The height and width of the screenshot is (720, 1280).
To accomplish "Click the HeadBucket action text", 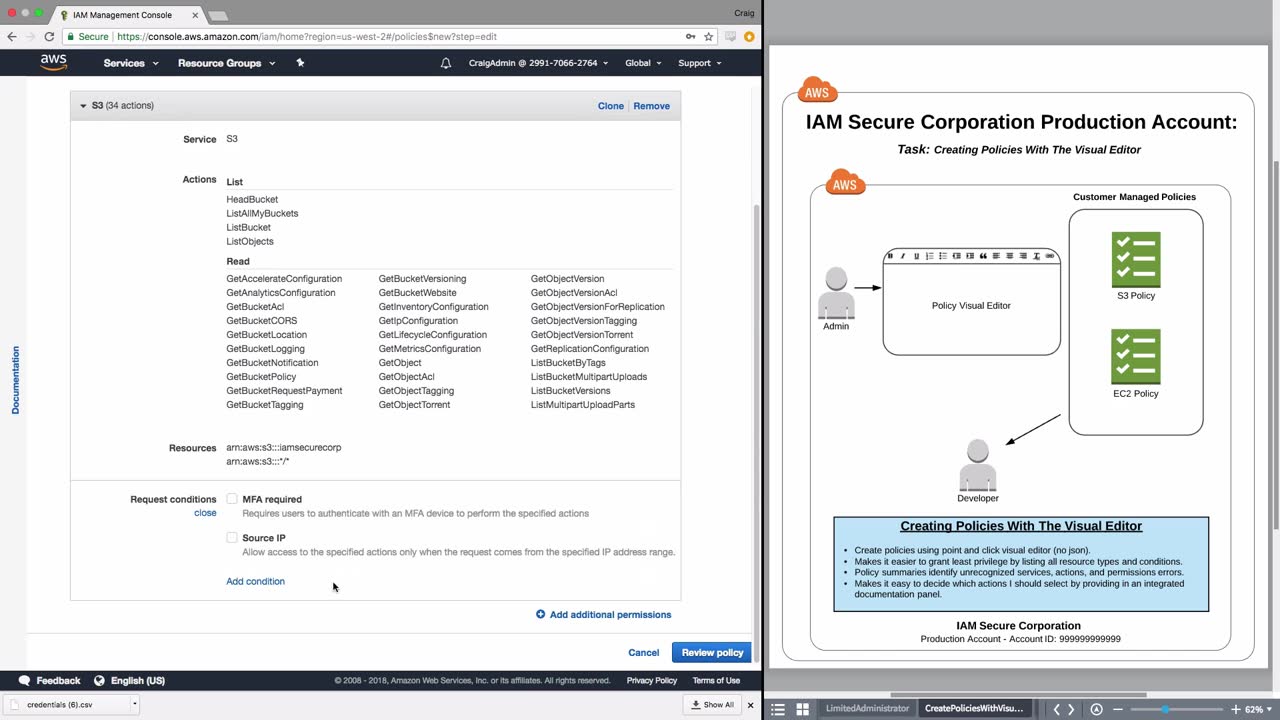I will click(252, 199).
